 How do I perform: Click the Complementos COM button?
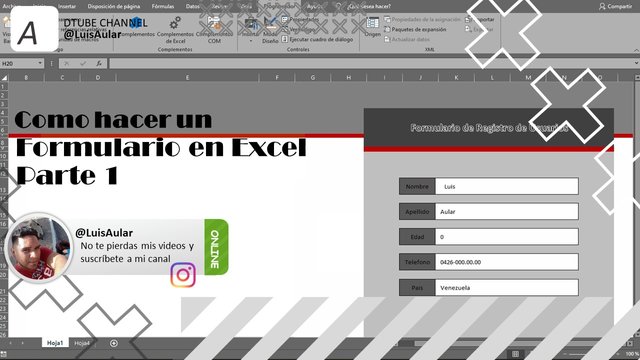pyautogui.click(x=214, y=29)
